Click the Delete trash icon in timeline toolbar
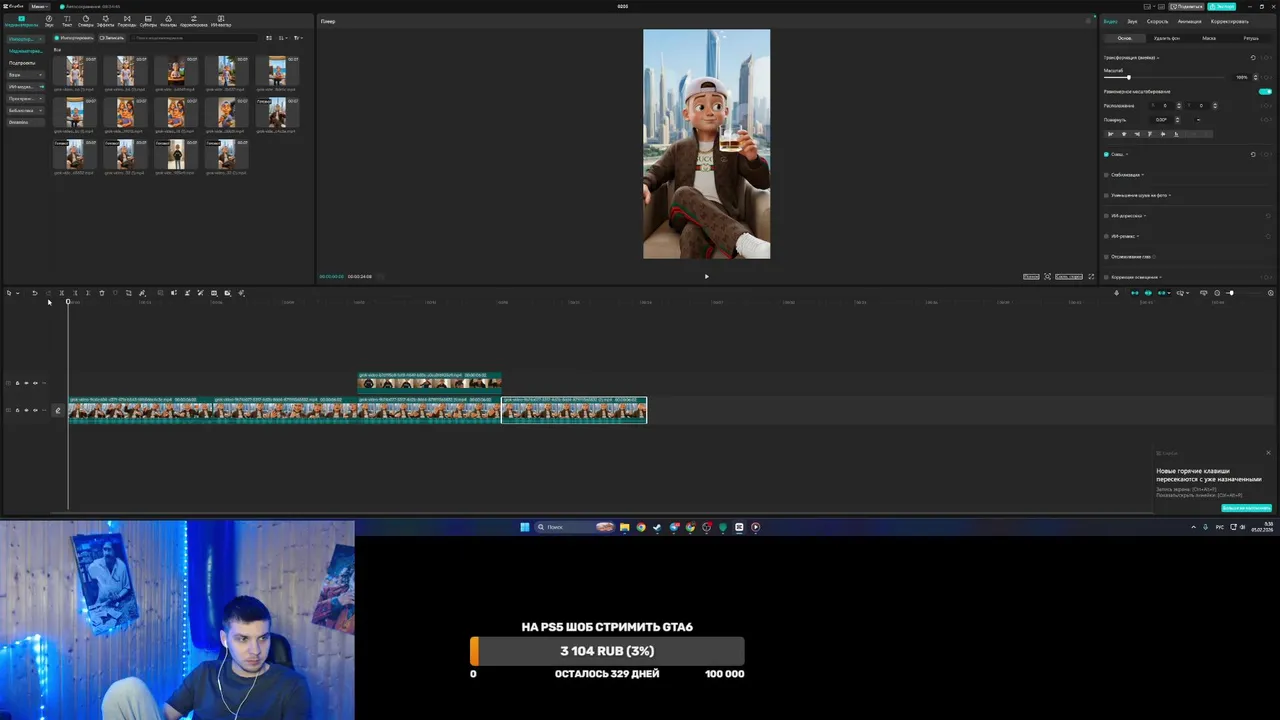 (101, 293)
